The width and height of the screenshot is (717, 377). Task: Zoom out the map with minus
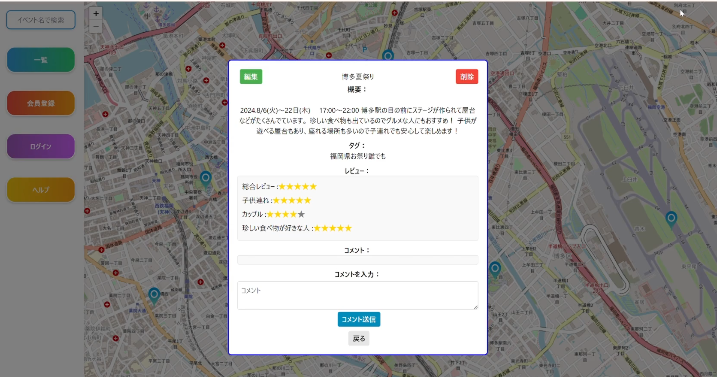(x=96, y=27)
